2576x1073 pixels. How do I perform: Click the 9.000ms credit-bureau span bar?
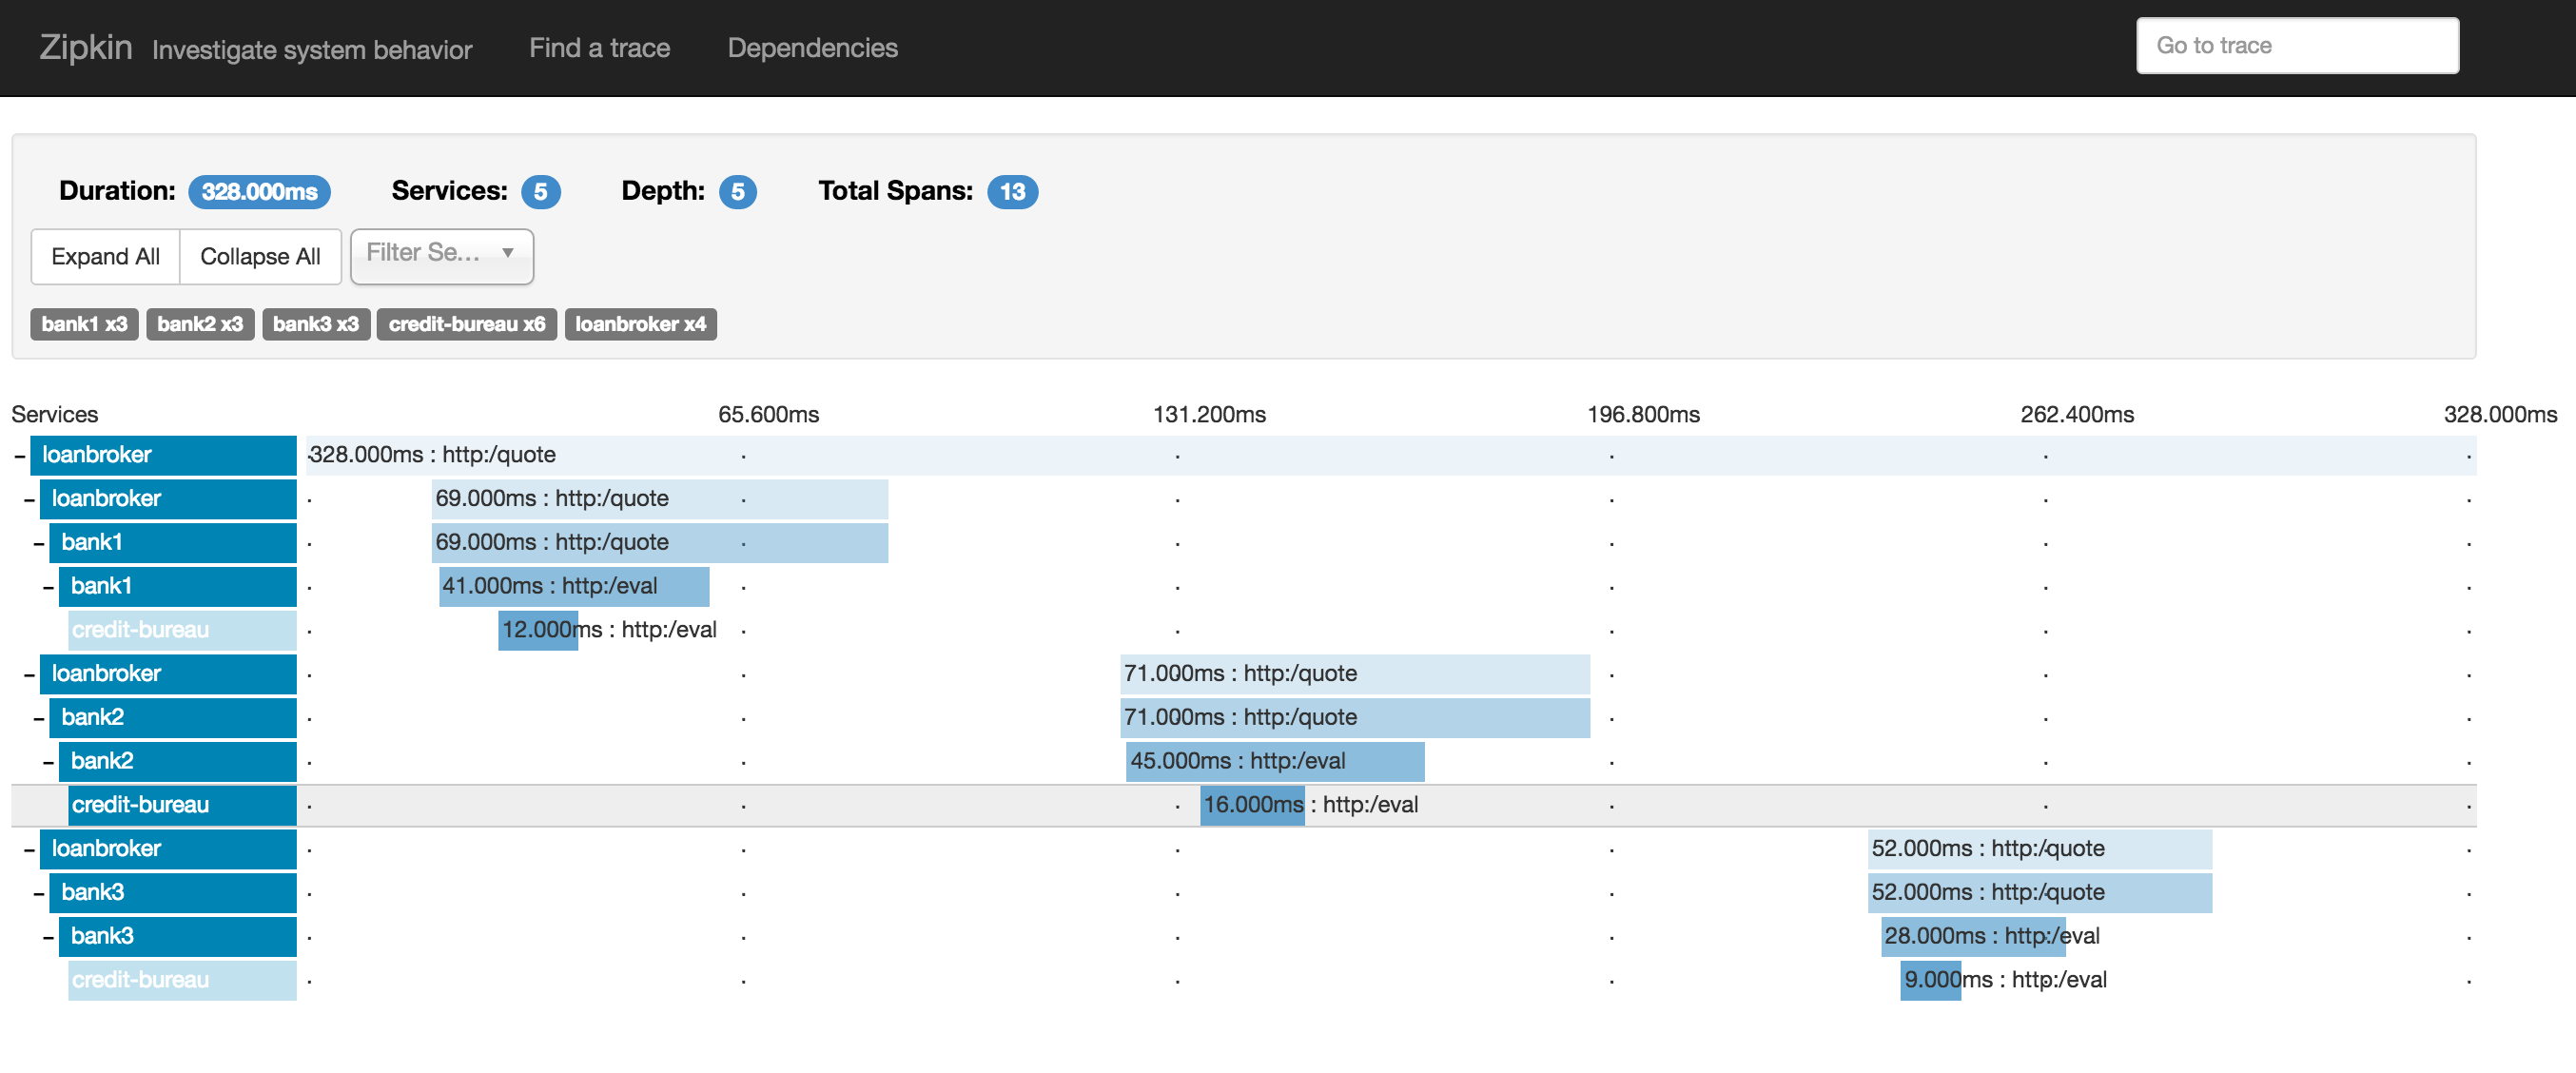point(1929,980)
